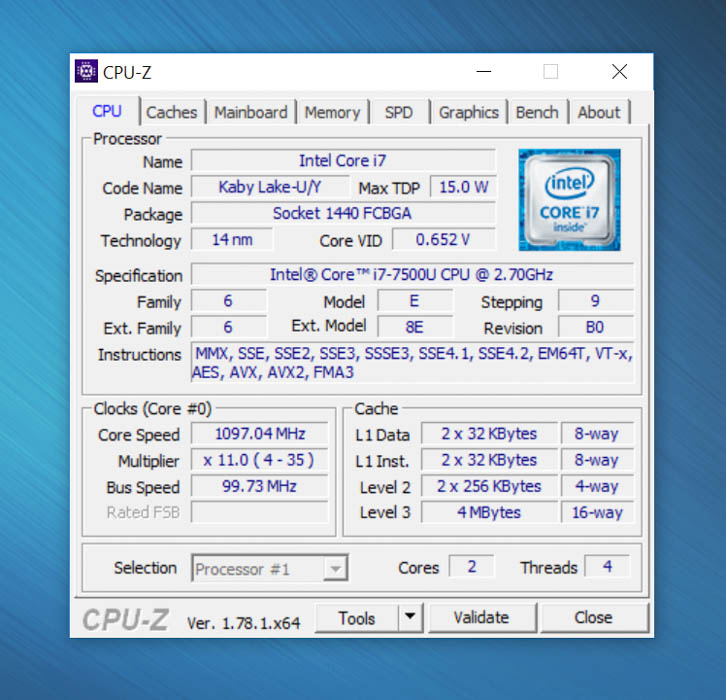Open the About tab
The width and height of the screenshot is (726, 700).
tap(599, 112)
